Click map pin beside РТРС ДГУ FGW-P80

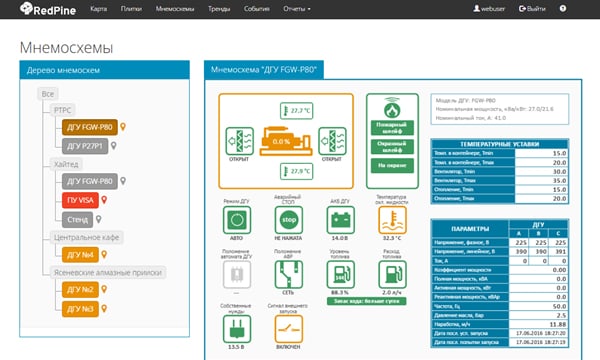click(123, 127)
